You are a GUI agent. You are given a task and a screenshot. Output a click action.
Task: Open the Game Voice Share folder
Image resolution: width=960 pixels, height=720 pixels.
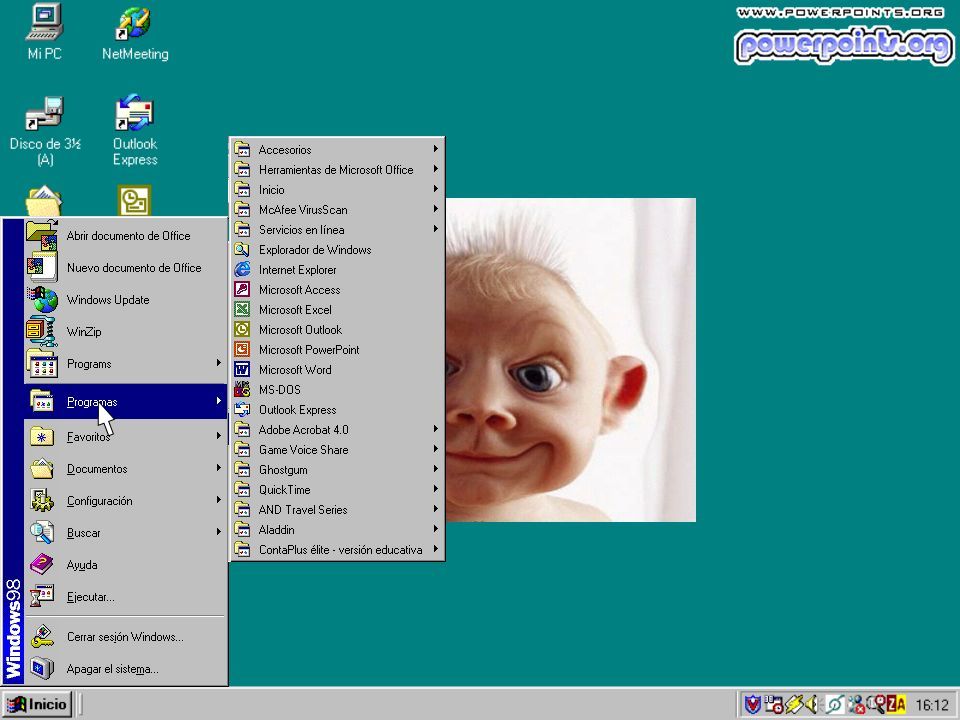[337, 449]
